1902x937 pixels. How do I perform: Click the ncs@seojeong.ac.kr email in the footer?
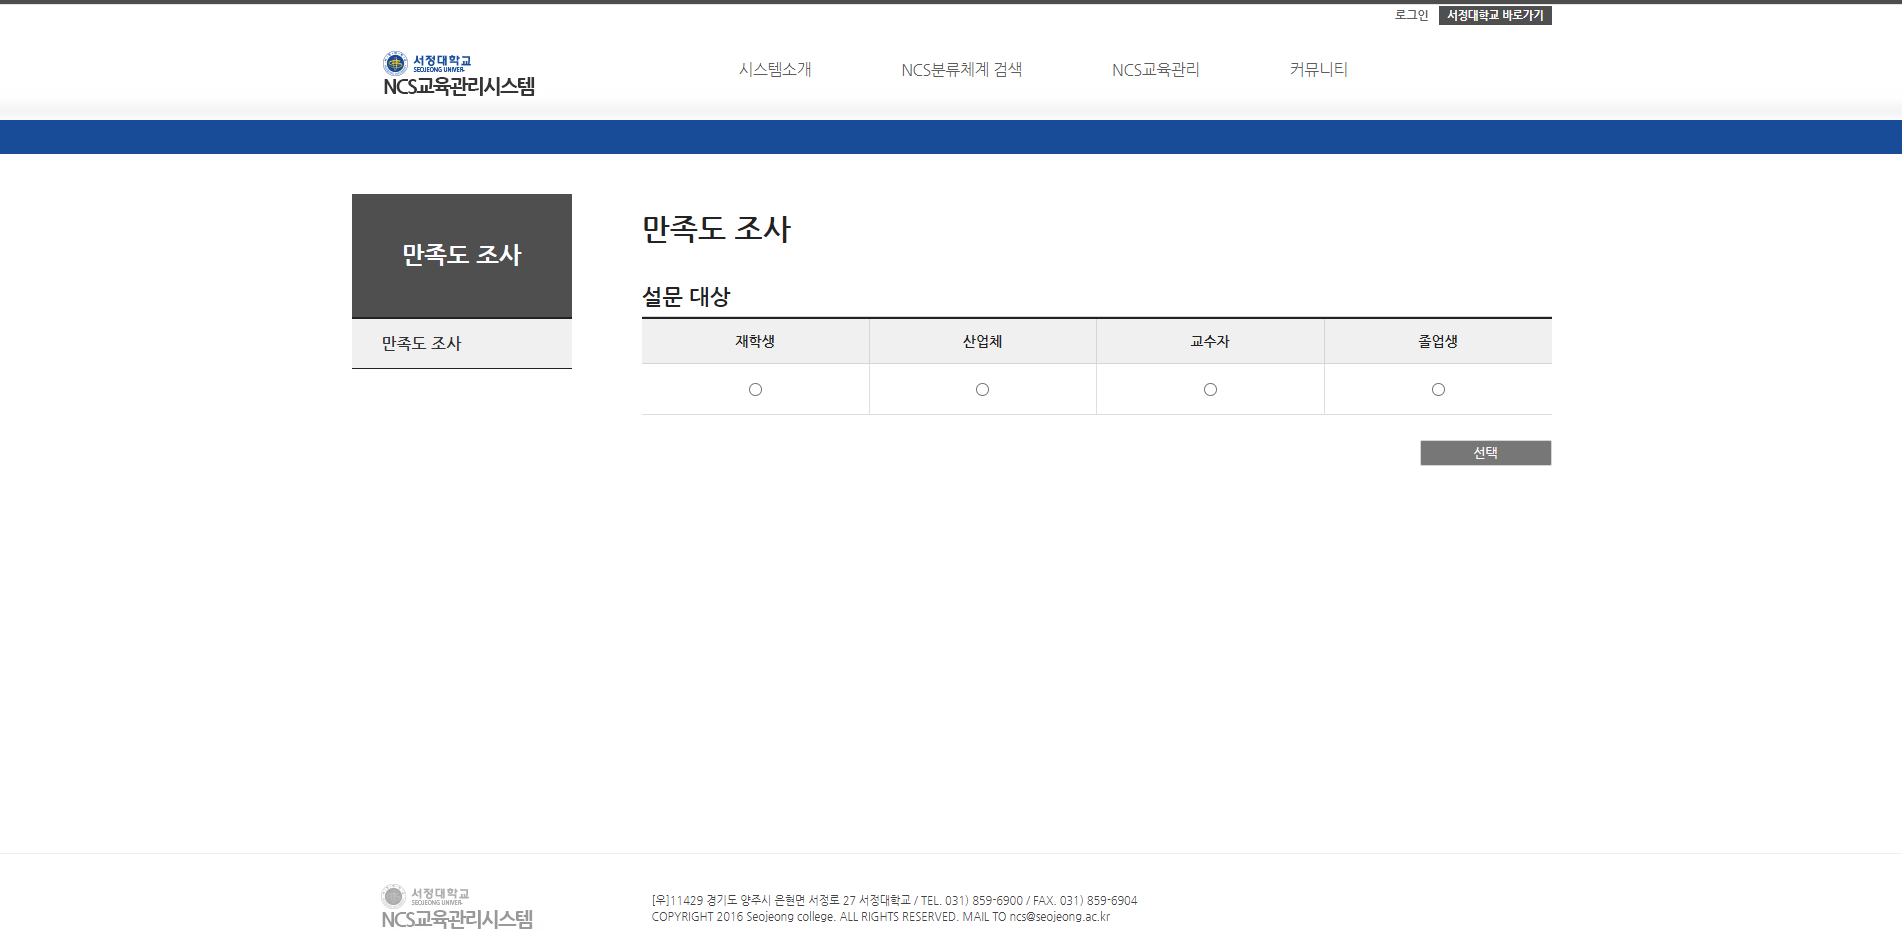(x=1059, y=917)
